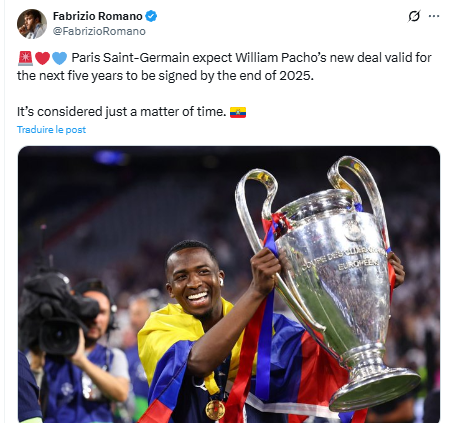Click the Ecuador flag emoji
This screenshot has height=423, width=449.
coord(238,112)
